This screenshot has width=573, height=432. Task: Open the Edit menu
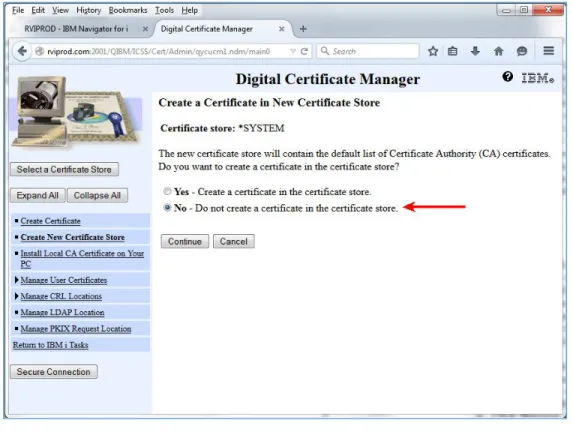pyautogui.click(x=38, y=10)
